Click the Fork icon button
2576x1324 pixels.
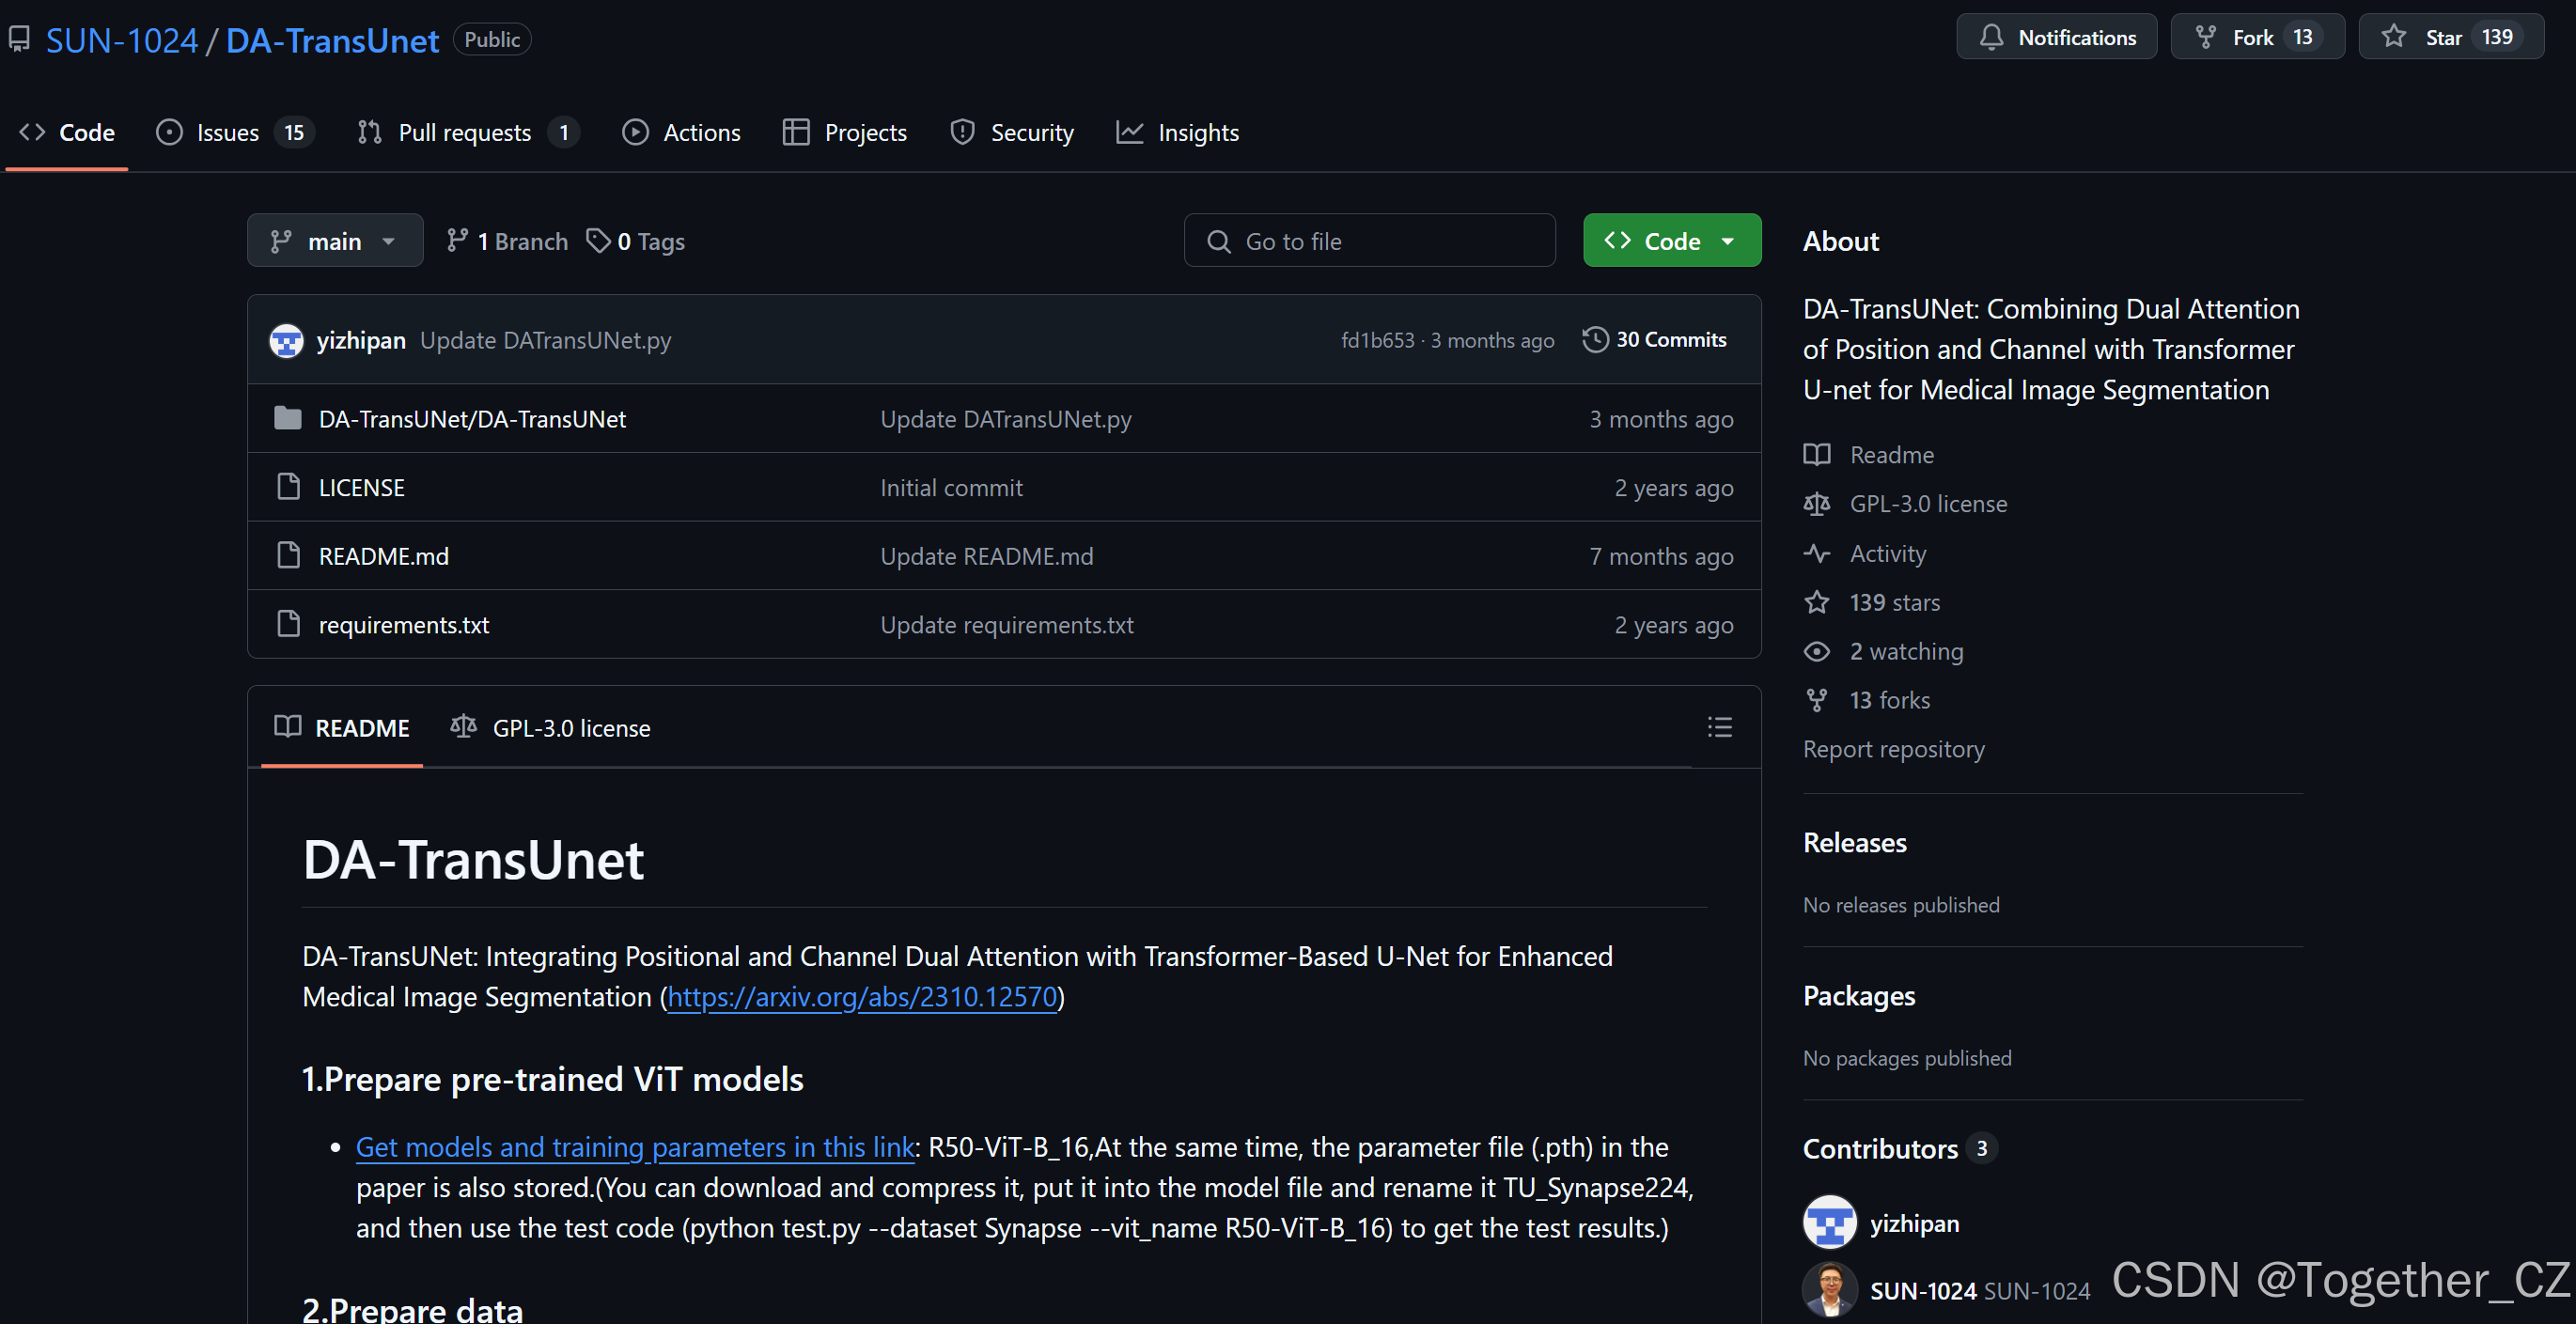click(x=2205, y=37)
